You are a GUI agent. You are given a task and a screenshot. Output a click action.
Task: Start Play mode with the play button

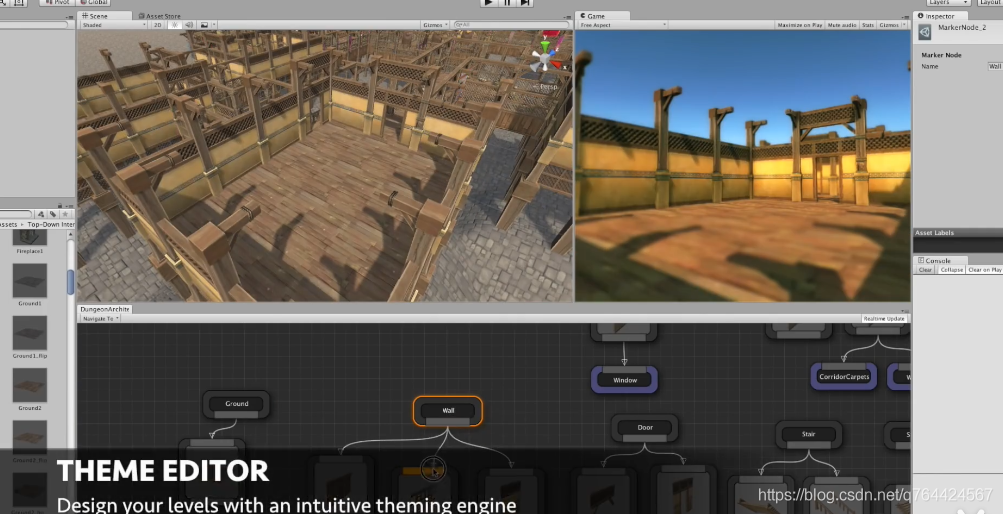pyautogui.click(x=488, y=3)
